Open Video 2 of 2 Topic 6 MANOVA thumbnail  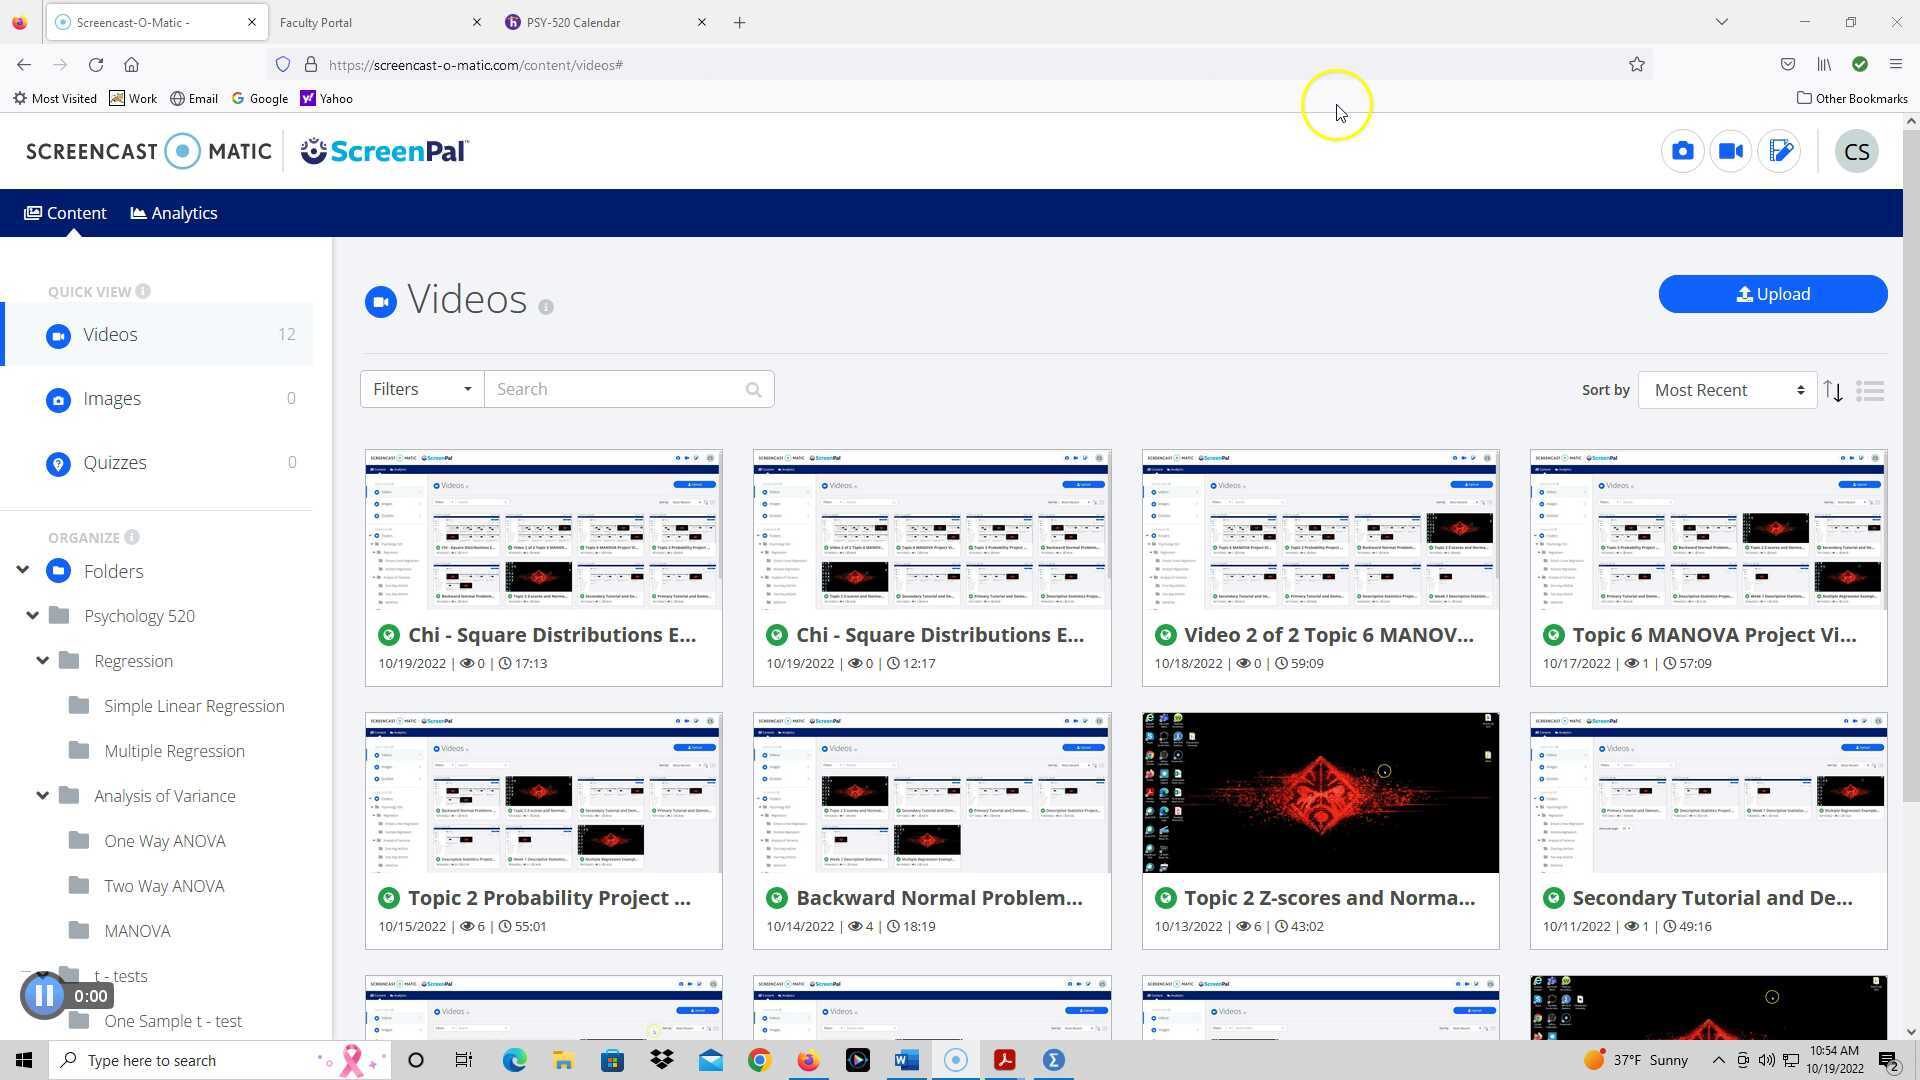coord(1320,530)
